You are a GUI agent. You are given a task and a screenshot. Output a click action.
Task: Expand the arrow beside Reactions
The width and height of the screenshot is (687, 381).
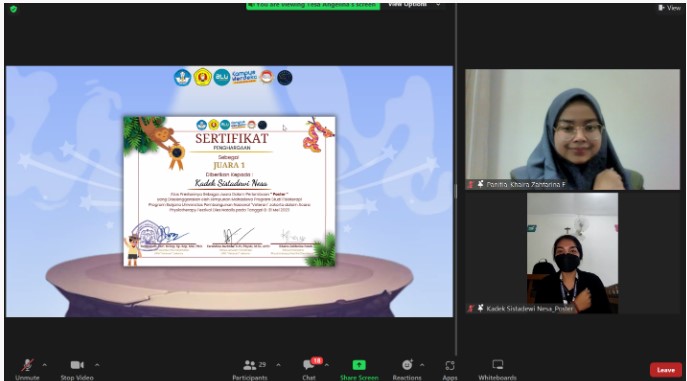[x=421, y=365]
